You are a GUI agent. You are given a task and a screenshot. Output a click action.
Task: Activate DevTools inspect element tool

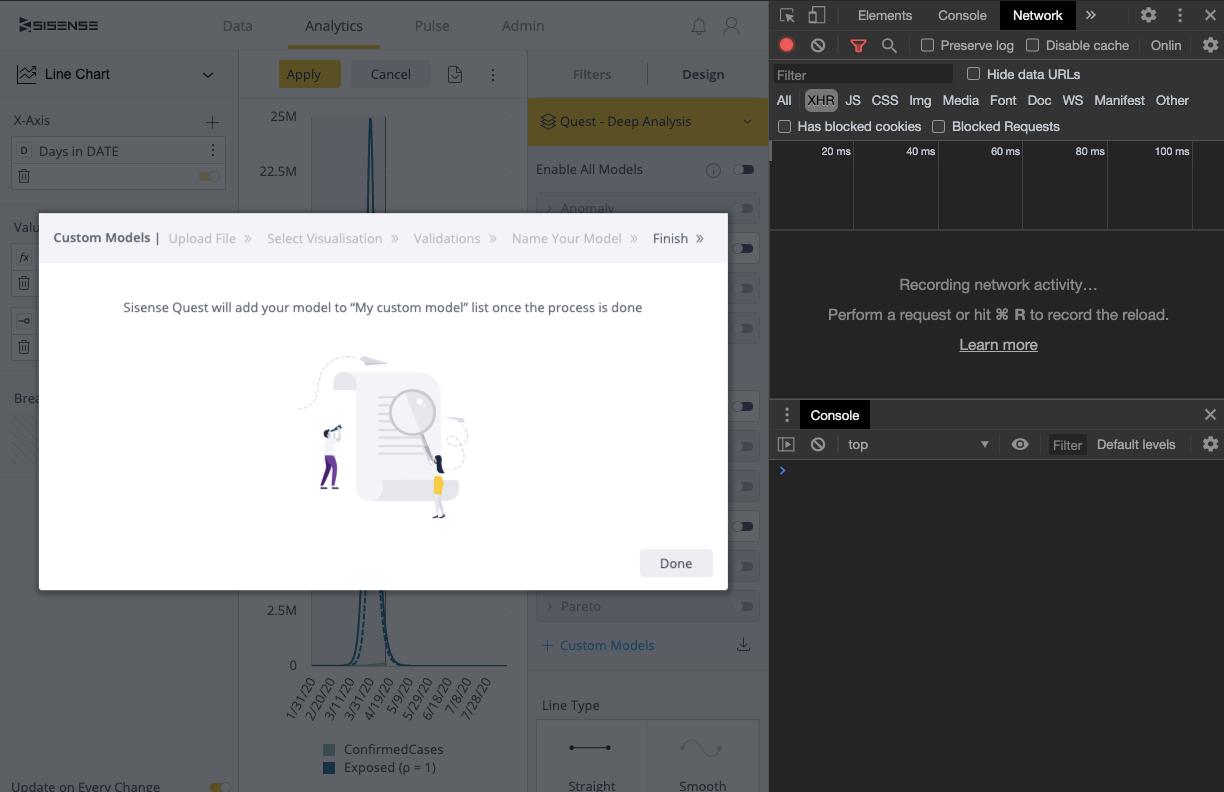[787, 15]
